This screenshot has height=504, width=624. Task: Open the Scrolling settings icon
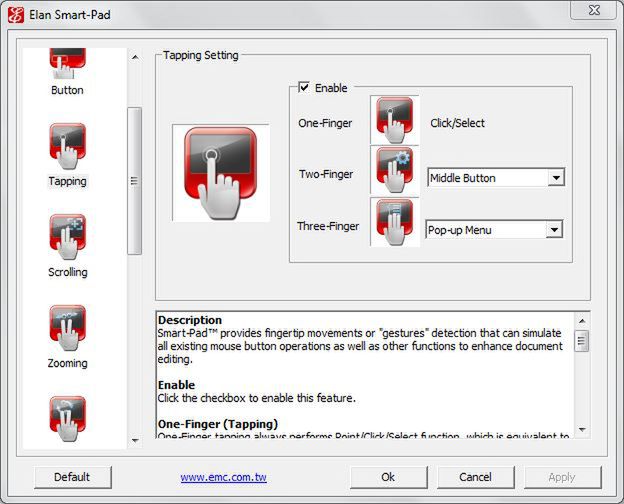(67, 237)
